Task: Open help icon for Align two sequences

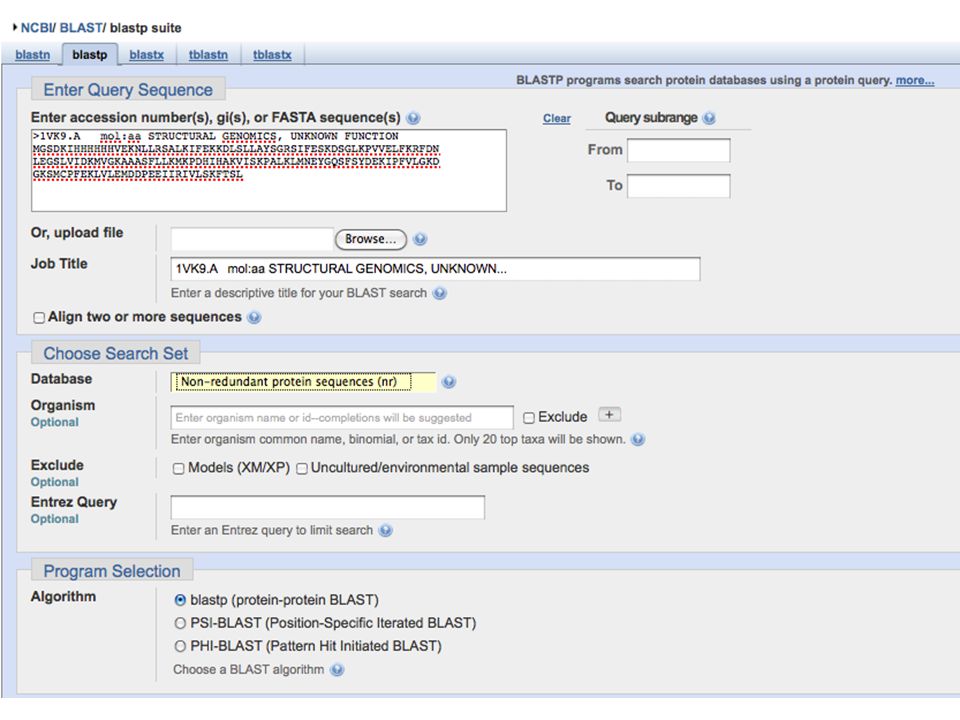Action: (x=254, y=317)
